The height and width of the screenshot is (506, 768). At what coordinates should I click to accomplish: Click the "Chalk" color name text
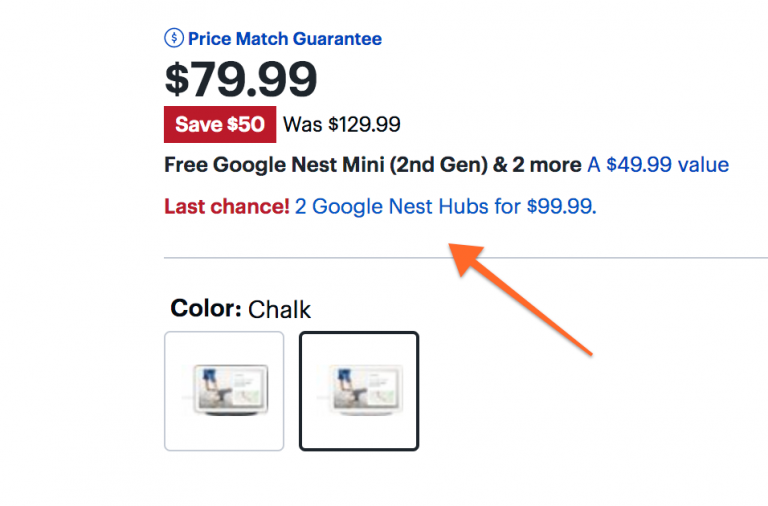click(x=280, y=309)
